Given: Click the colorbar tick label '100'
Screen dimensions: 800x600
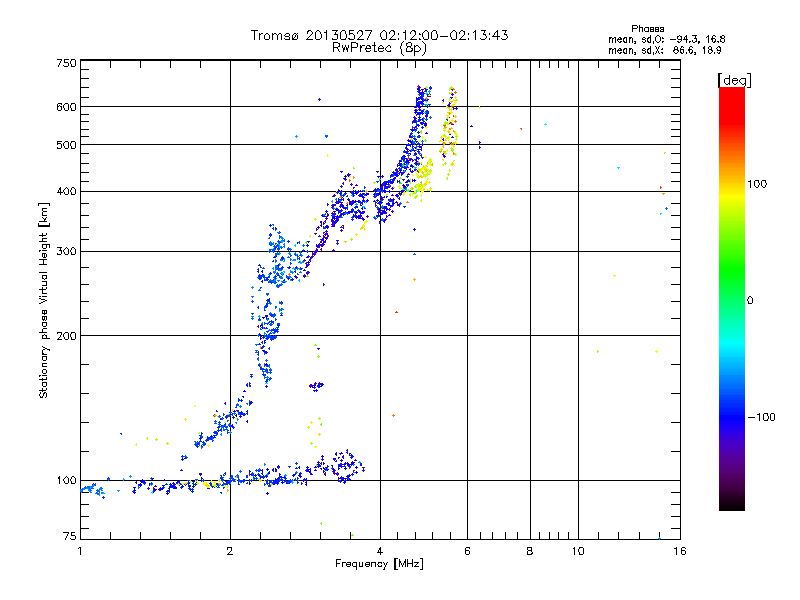Looking at the screenshot, I should (757, 184).
